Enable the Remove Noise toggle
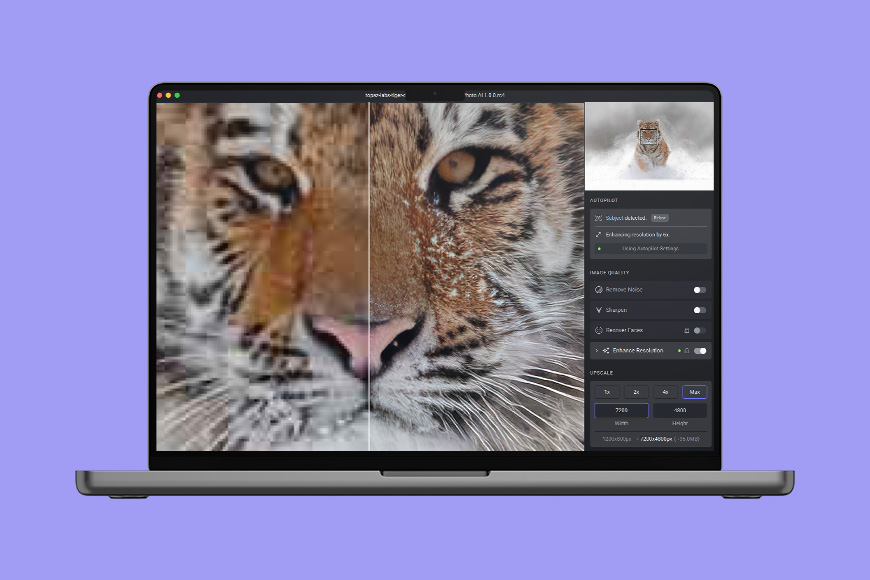This screenshot has height=580, width=870. [700, 290]
